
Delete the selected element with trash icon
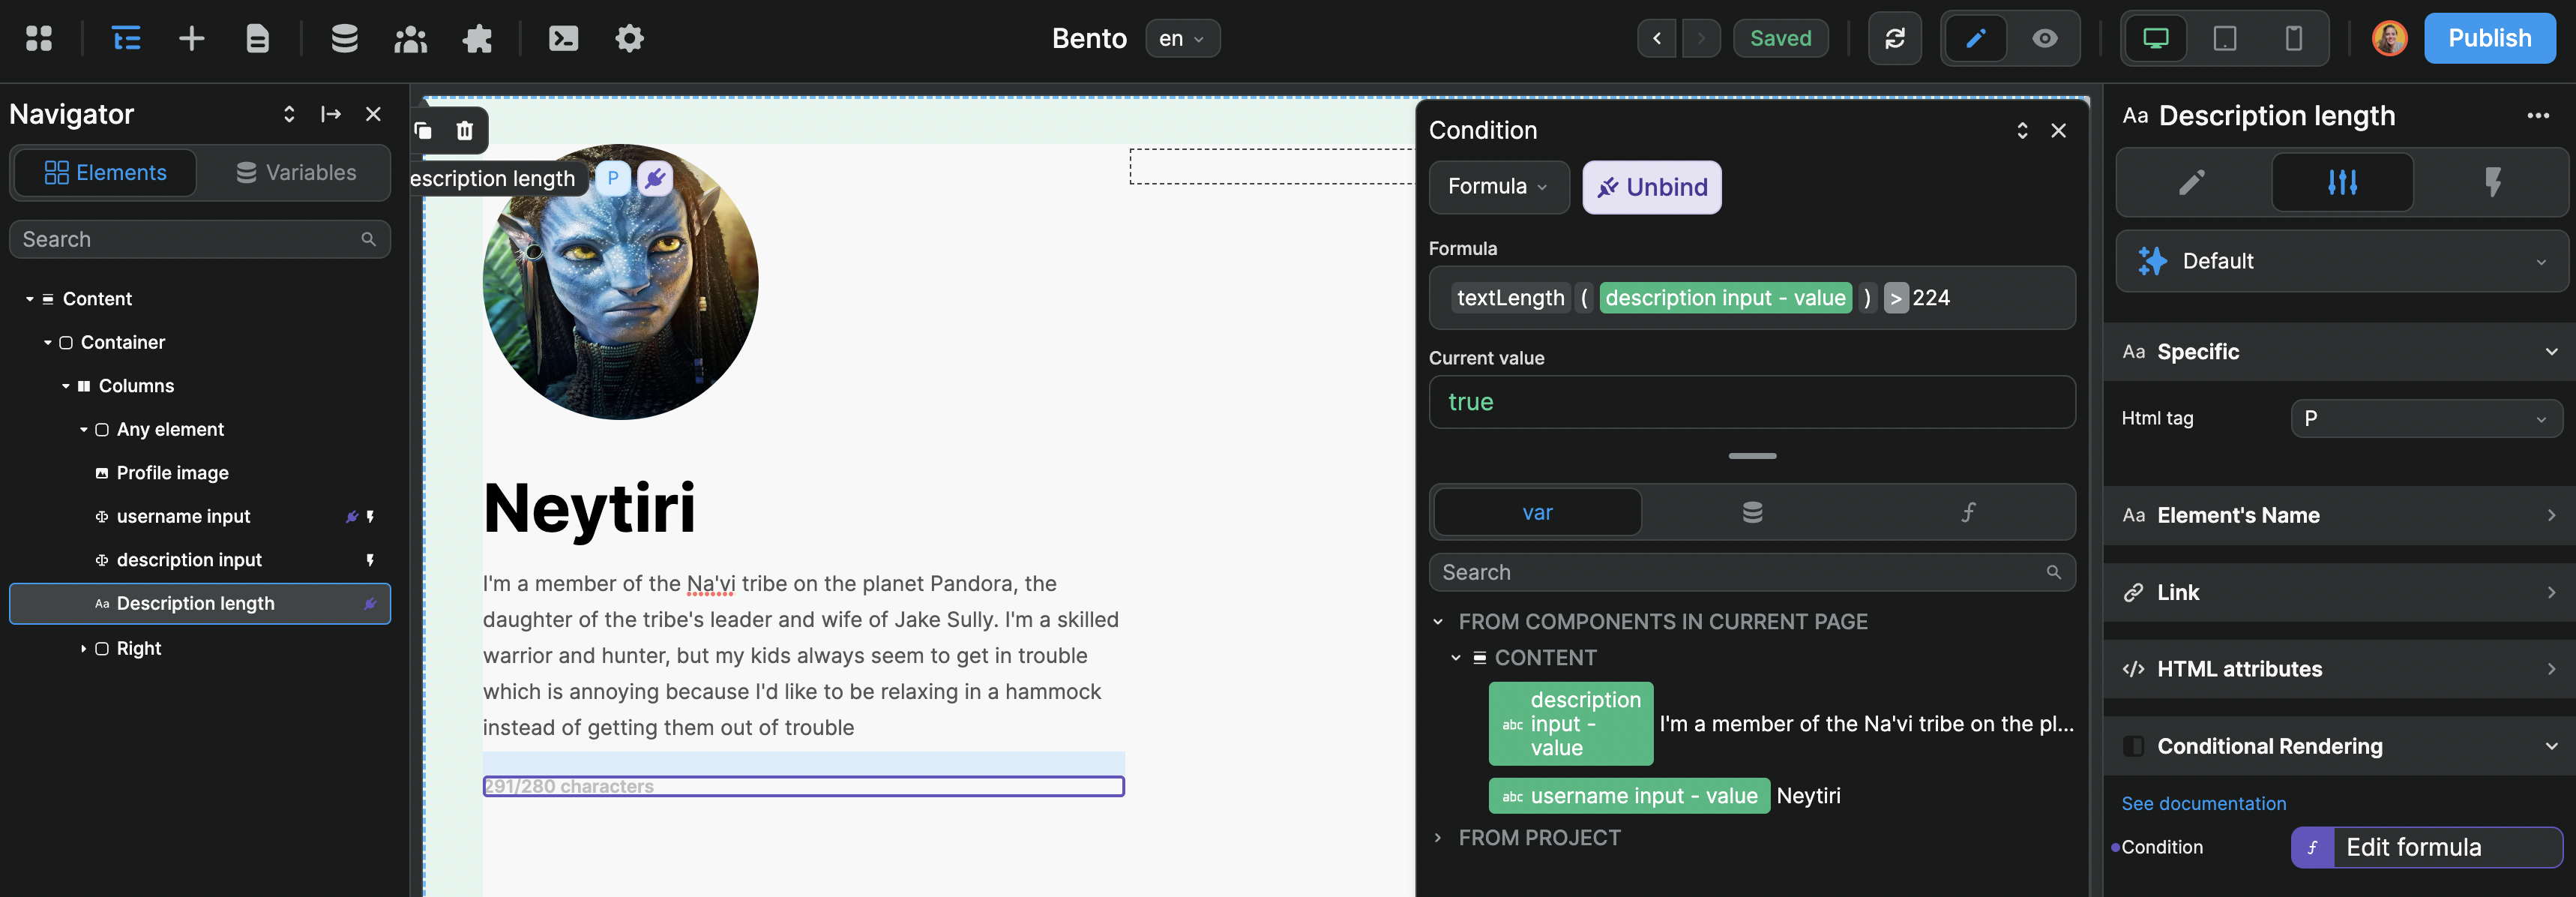click(464, 130)
